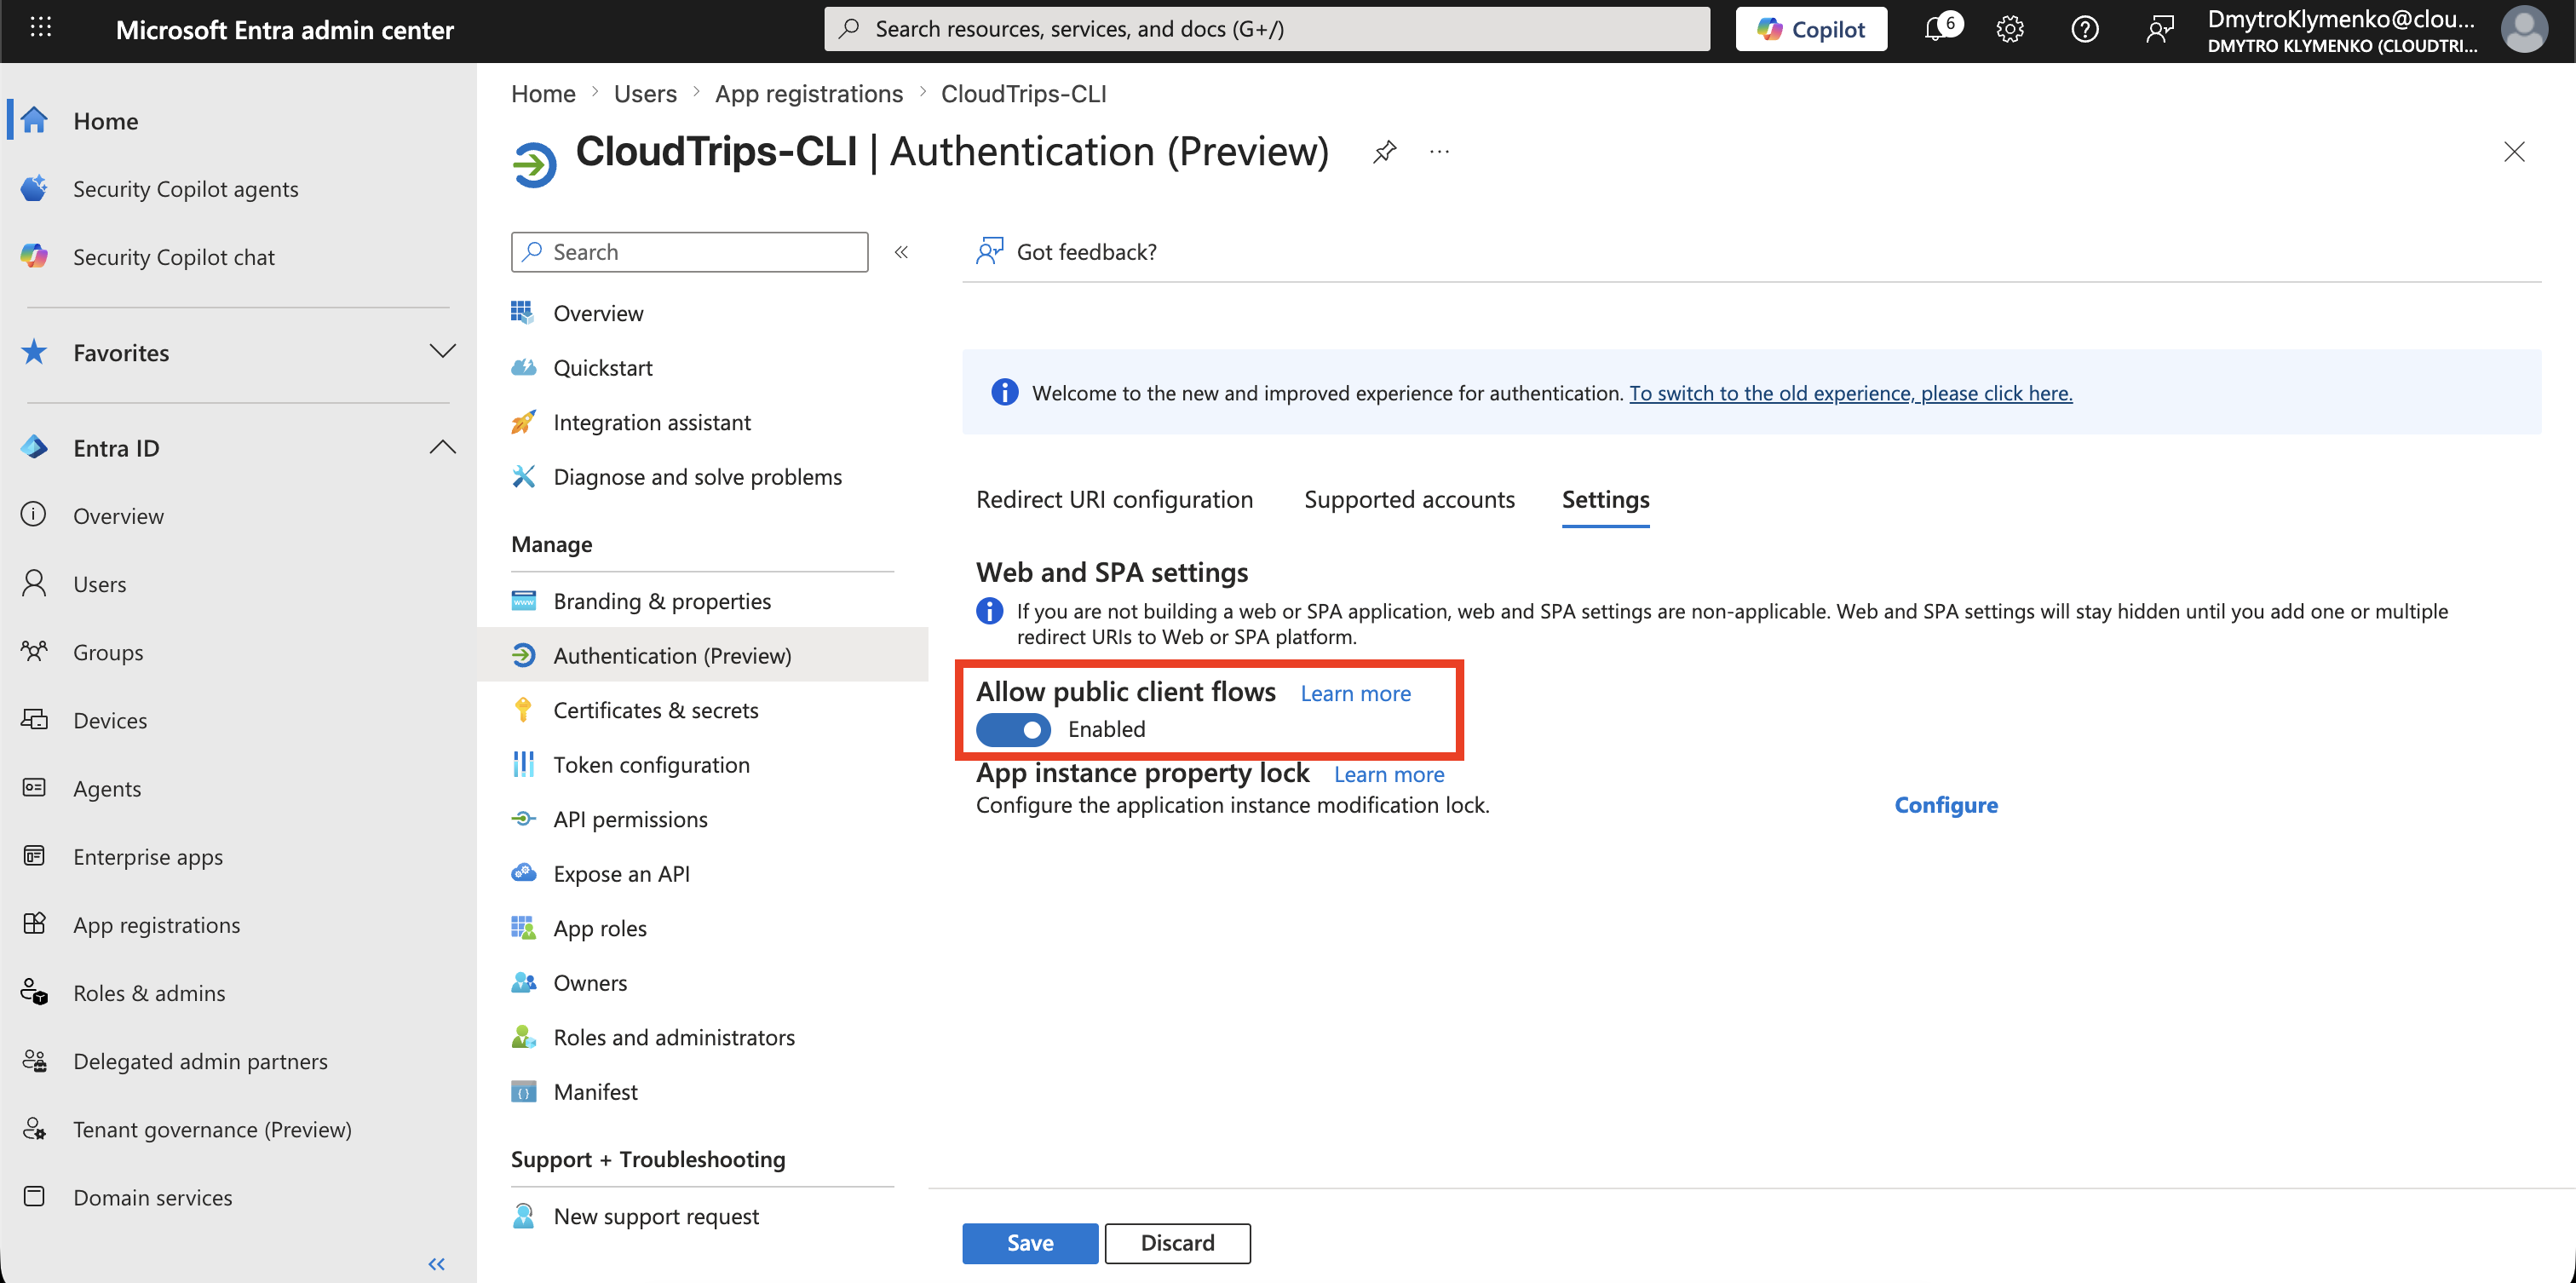Focus the global search resources field
This screenshot has height=1283, width=2576.
point(1267,29)
